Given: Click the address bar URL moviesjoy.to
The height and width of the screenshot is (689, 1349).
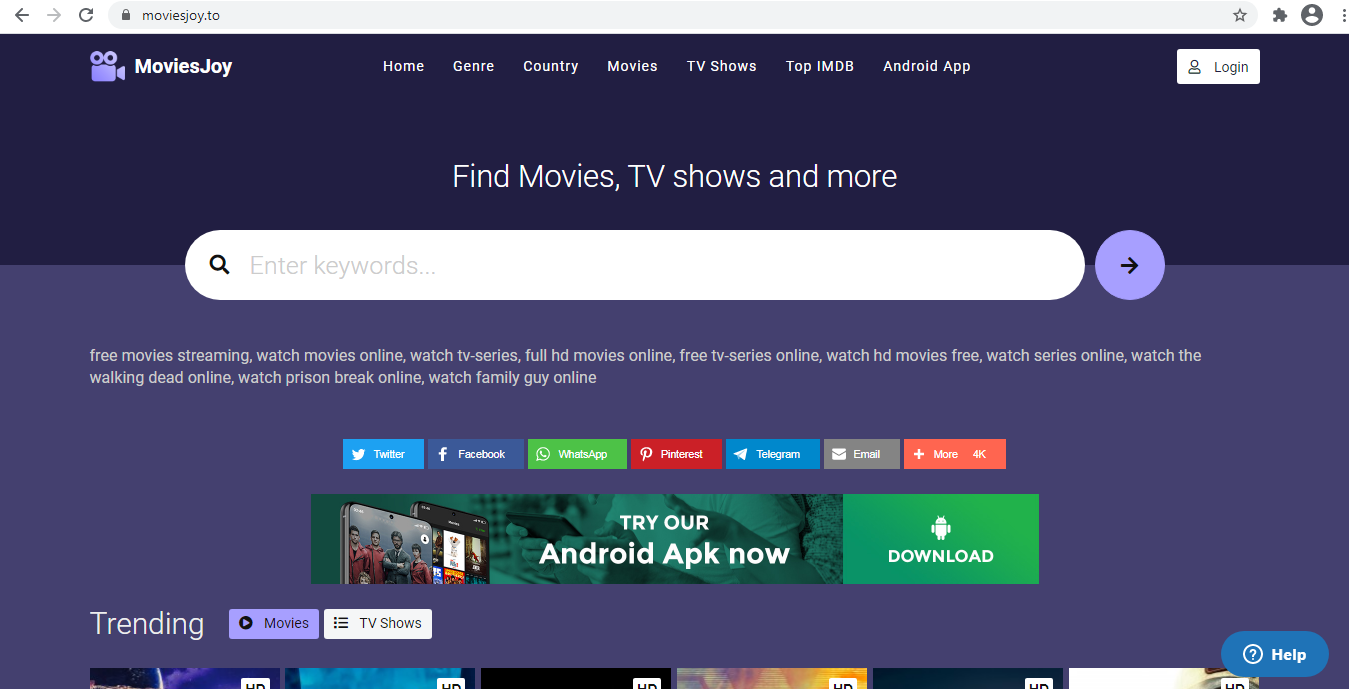Looking at the screenshot, I should pyautogui.click(x=180, y=15).
